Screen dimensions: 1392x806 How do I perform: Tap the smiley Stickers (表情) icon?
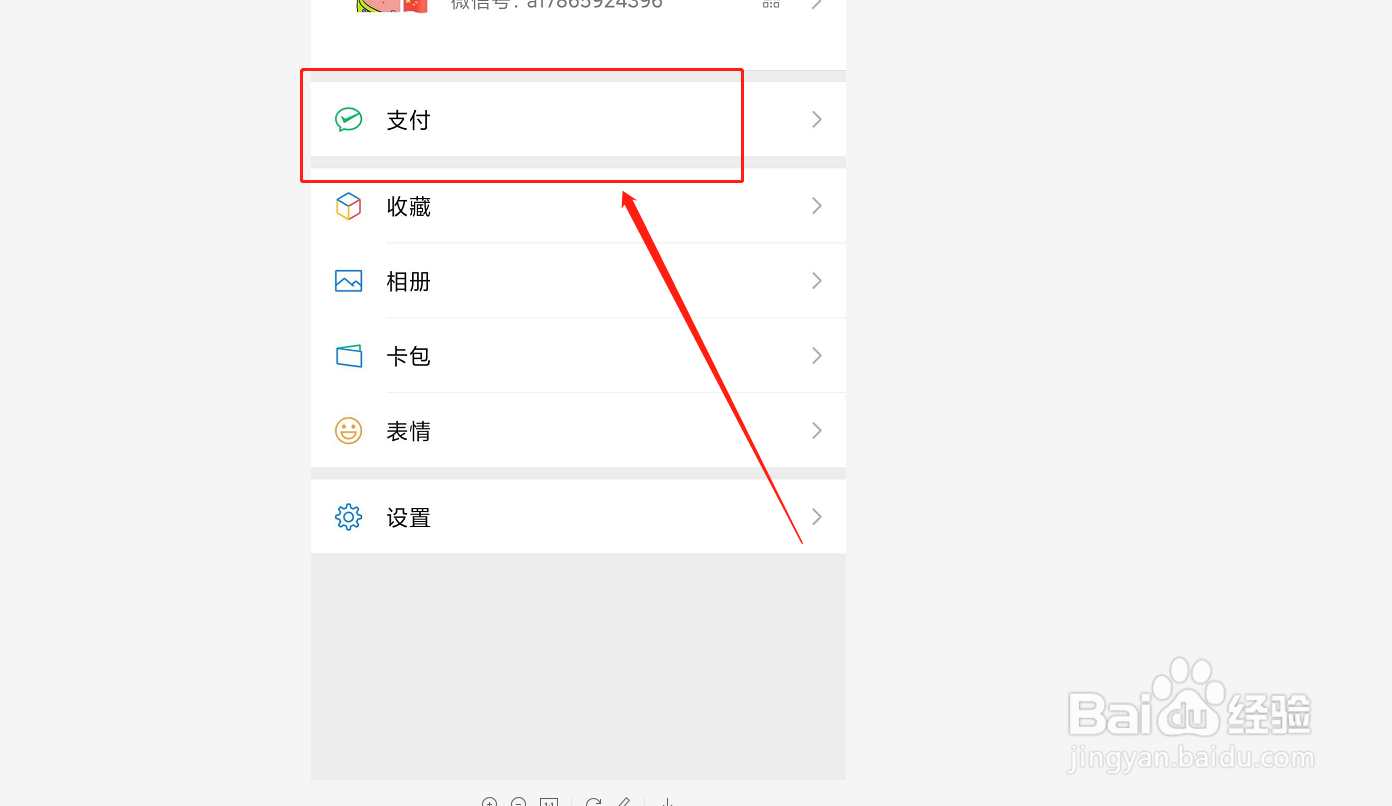(x=348, y=431)
